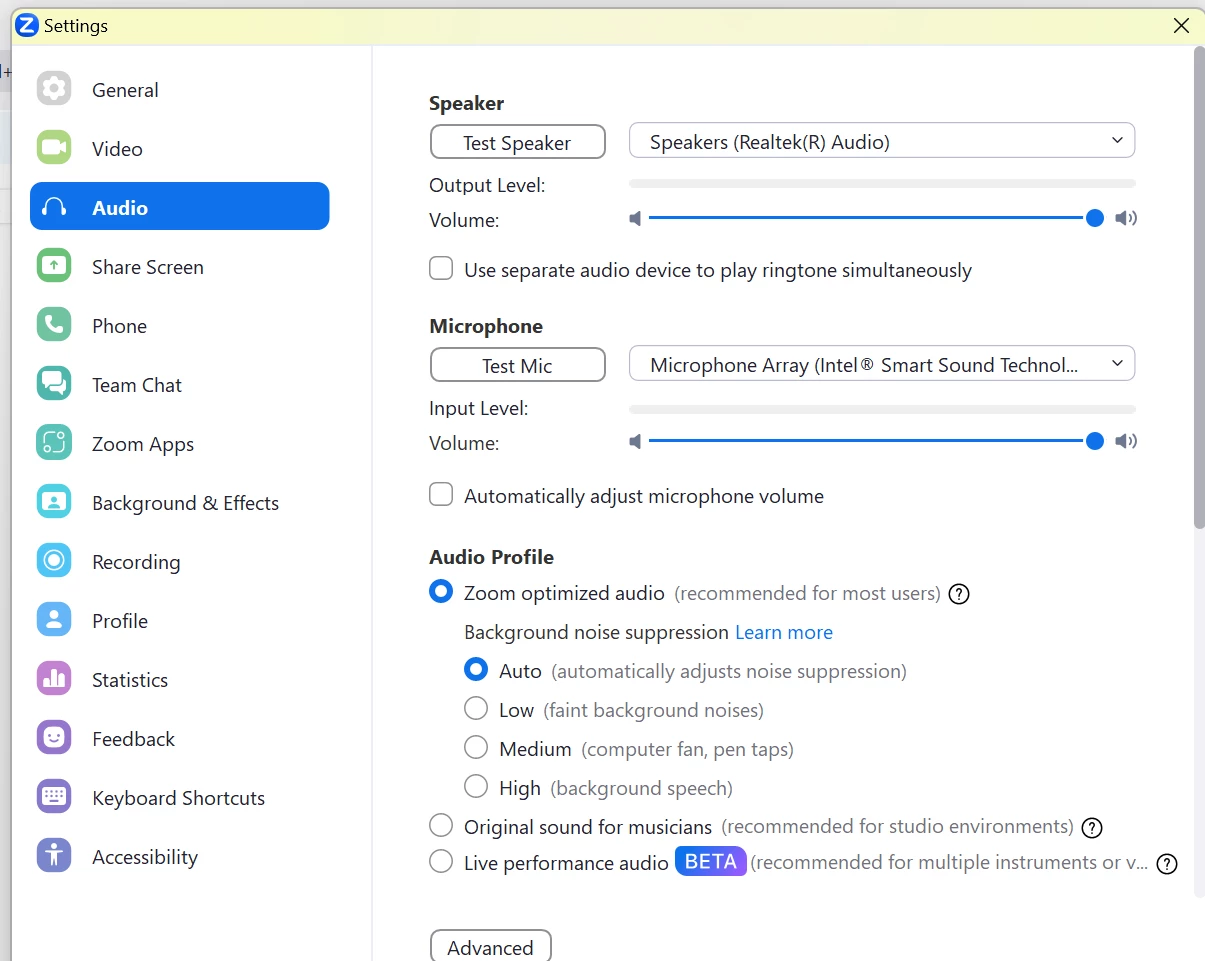
Task: Click the Feedback smiley icon
Action: pyautogui.click(x=54, y=738)
